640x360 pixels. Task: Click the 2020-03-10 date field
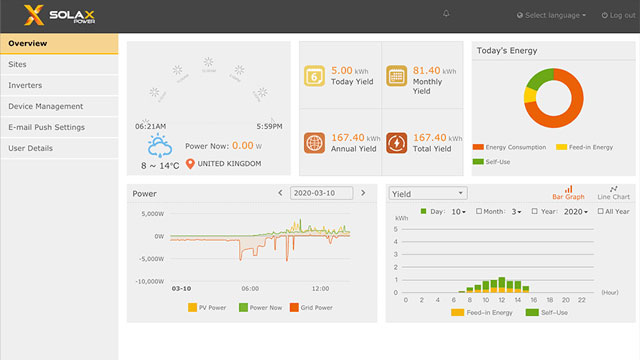[x=321, y=193]
